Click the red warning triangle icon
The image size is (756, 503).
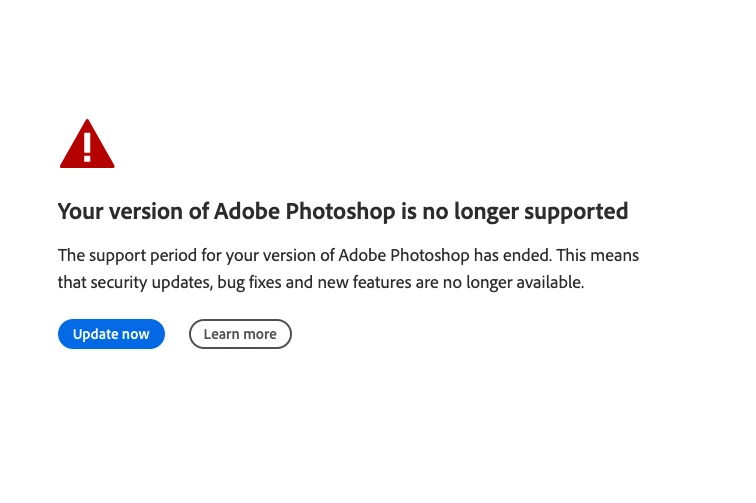(87, 145)
